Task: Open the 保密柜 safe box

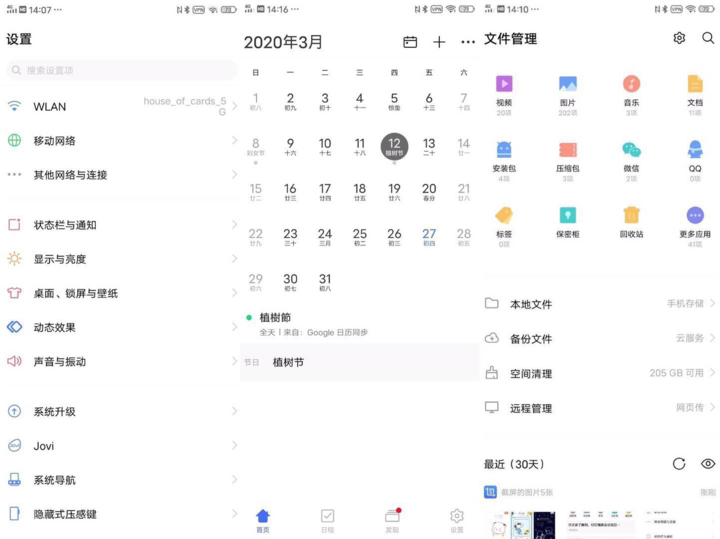Action: [568, 215]
